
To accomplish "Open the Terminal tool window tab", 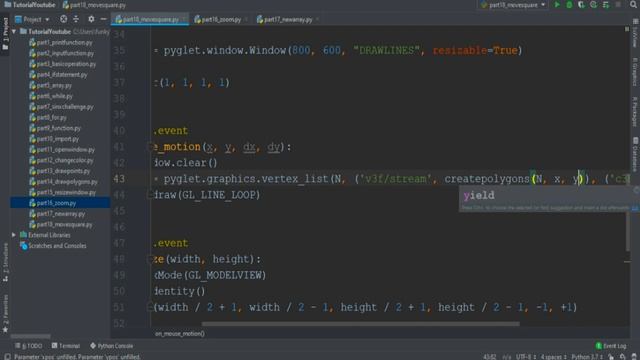I will (66, 346).
